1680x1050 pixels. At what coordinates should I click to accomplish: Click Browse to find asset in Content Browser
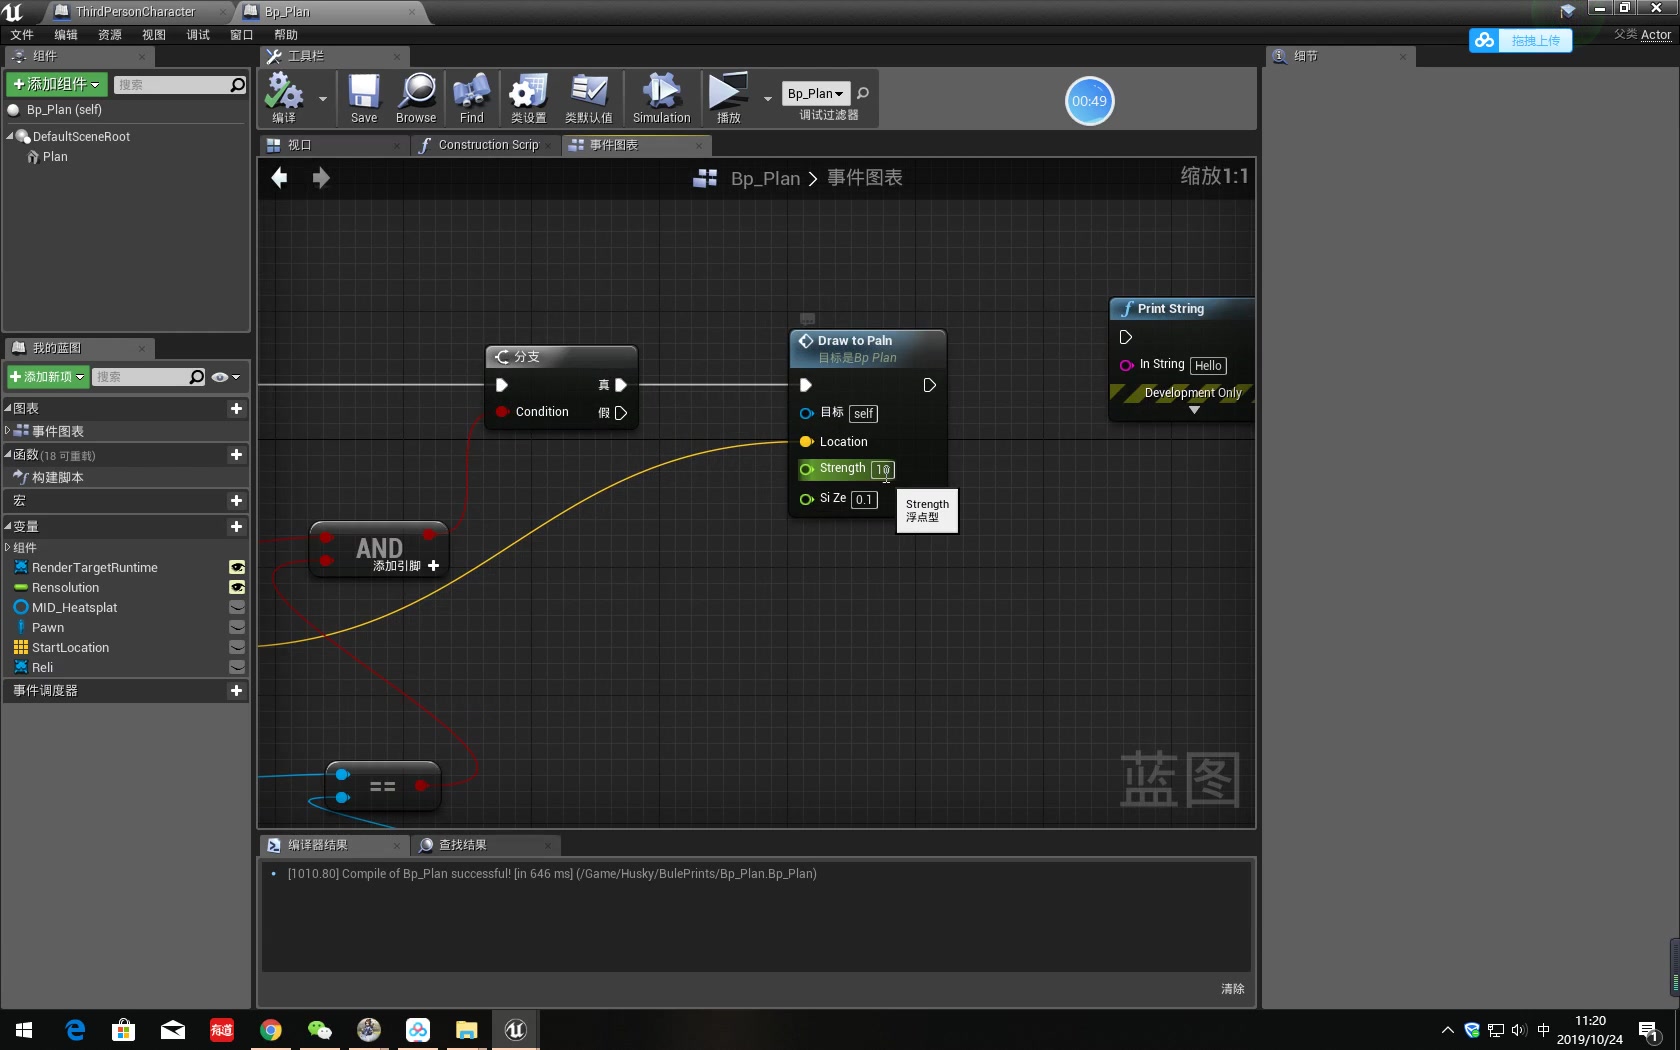415,97
